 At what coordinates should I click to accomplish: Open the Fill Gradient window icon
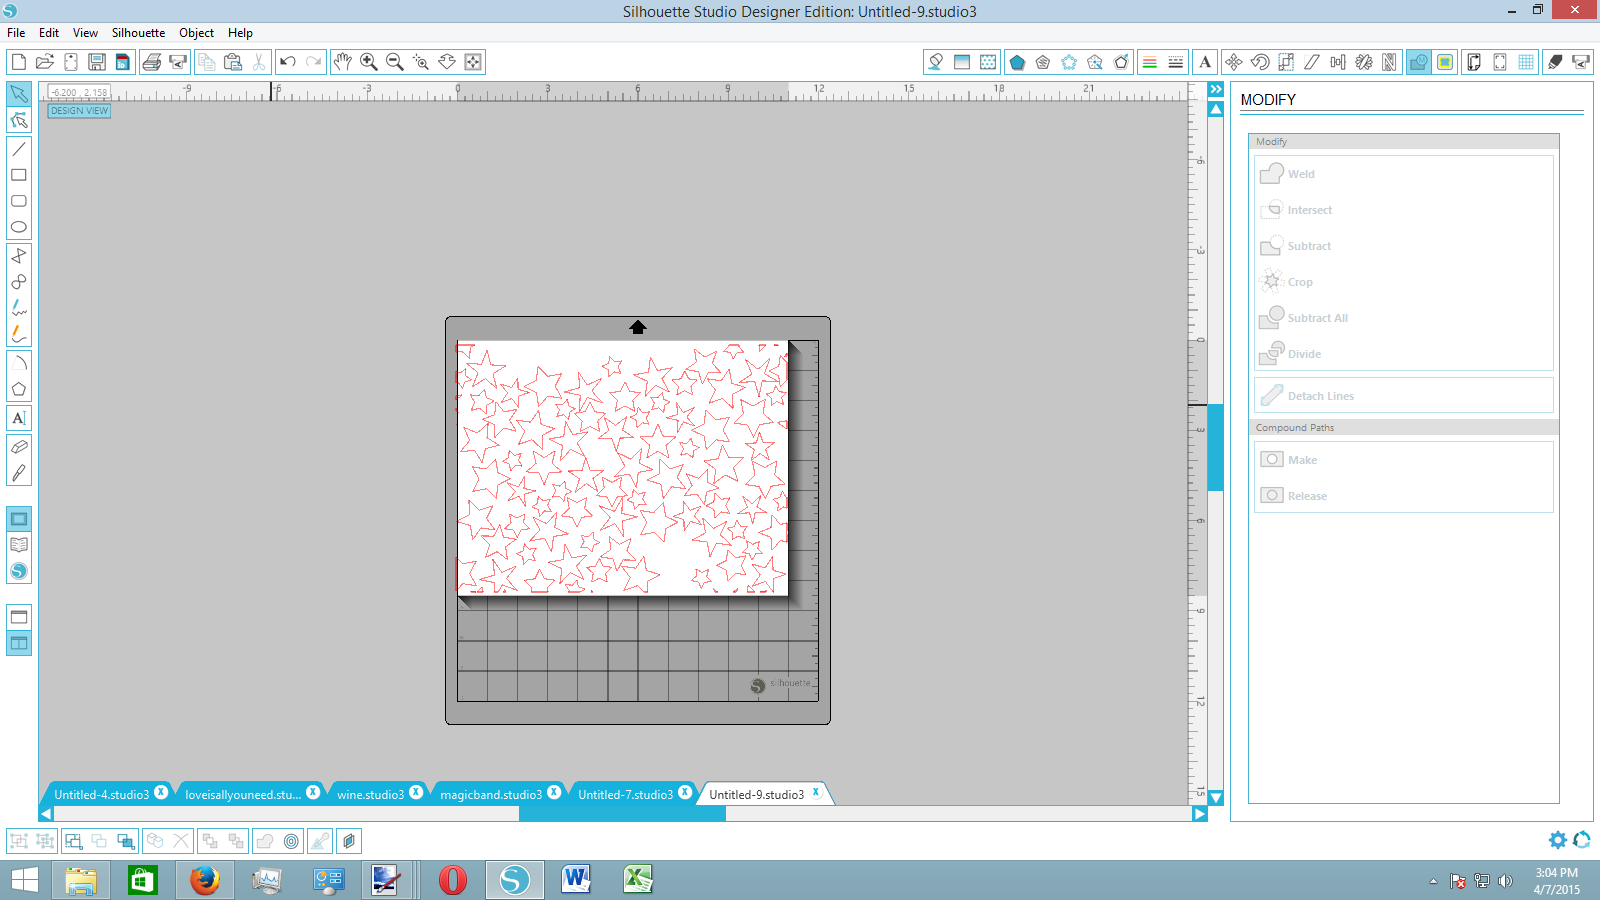pyautogui.click(x=962, y=62)
